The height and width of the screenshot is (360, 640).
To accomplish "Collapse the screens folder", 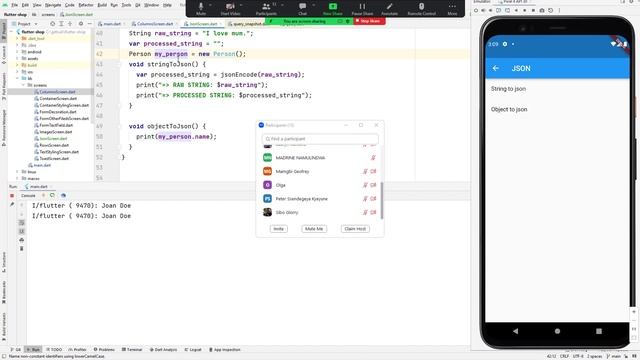I will 23,85.
